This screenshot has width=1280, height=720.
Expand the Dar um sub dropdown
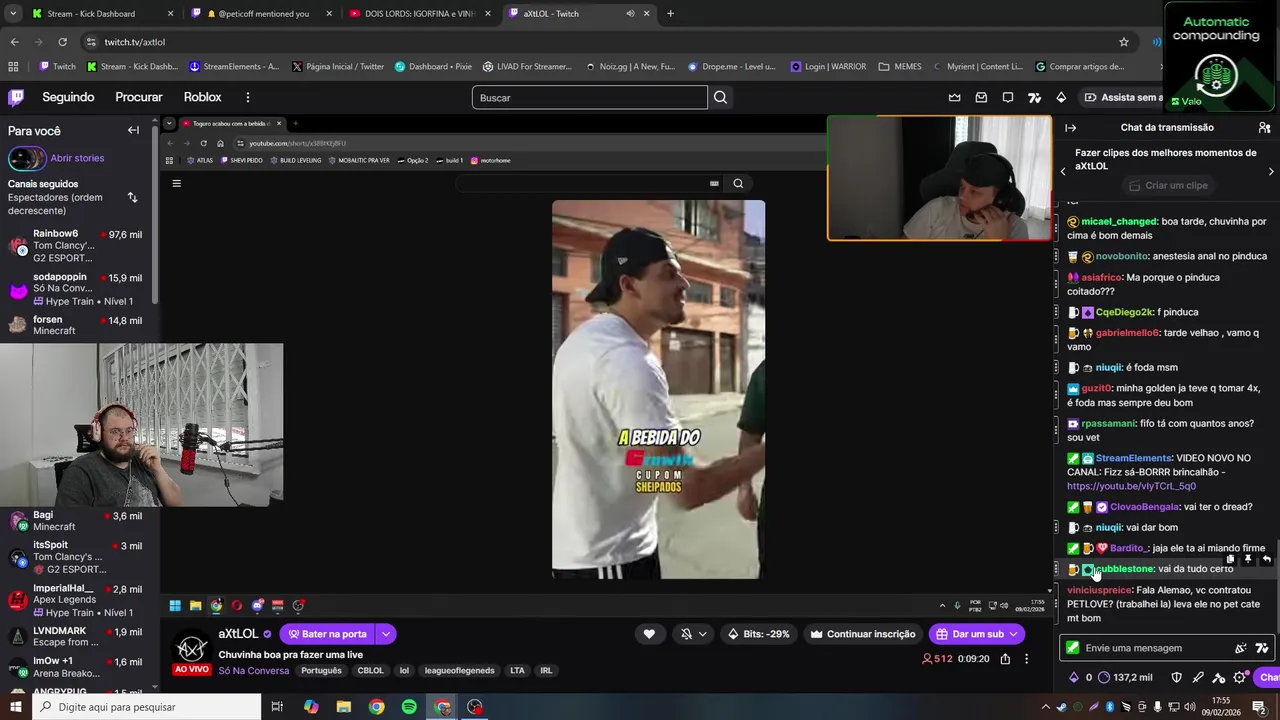point(1013,634)
